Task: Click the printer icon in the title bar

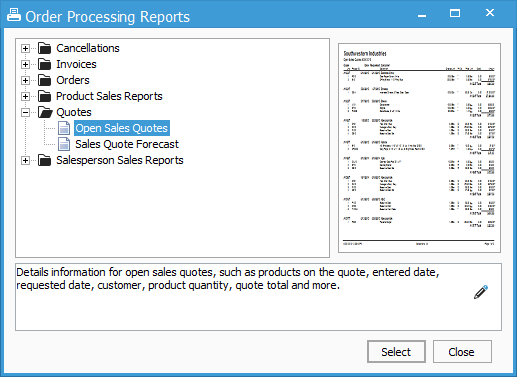Action: tap(14, 15)
